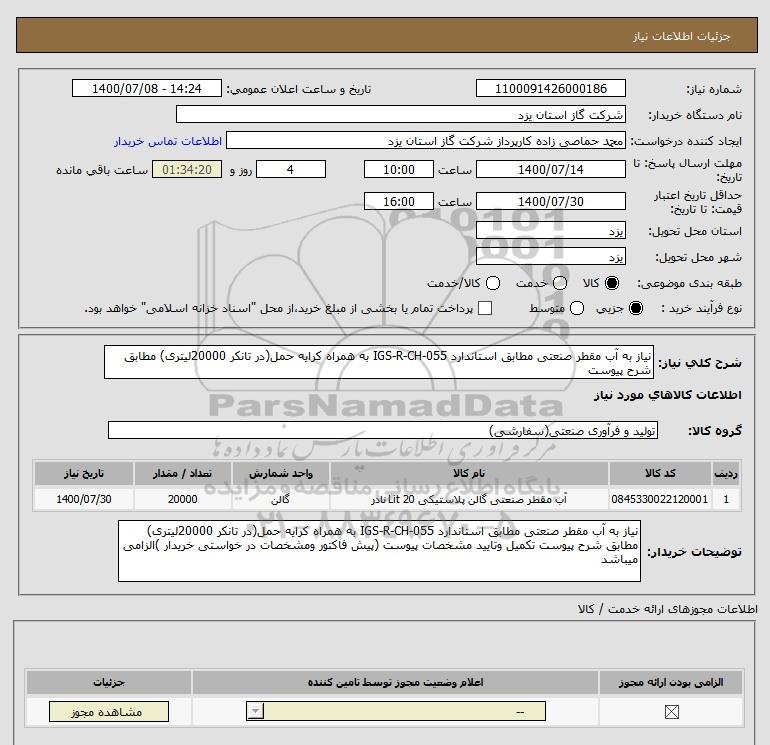Click the گالن unit cell
The image size is (770, 745).
tap(280, 499)
